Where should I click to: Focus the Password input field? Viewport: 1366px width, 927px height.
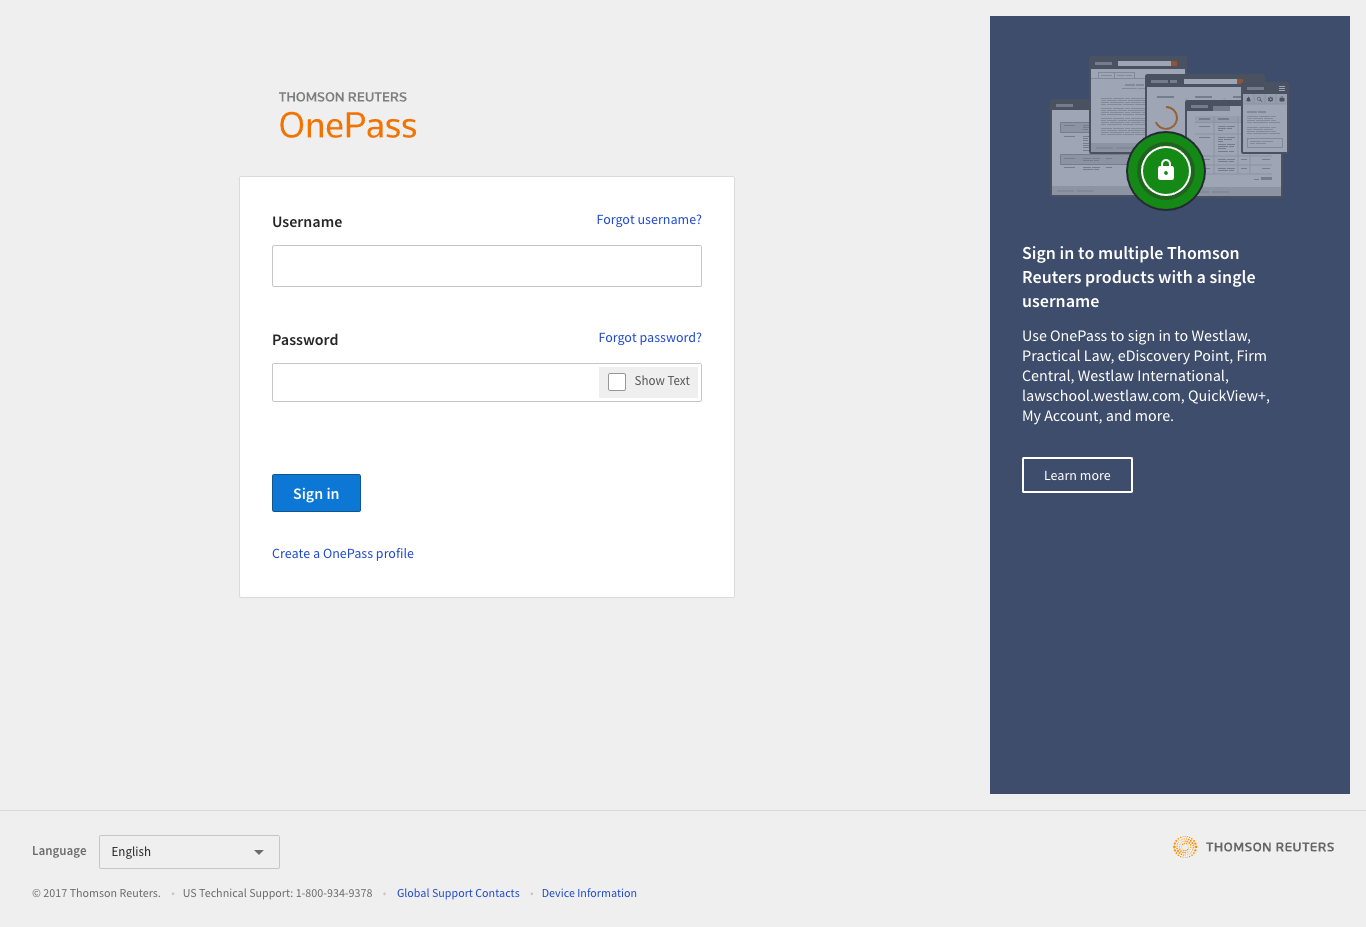click(435, 382)
